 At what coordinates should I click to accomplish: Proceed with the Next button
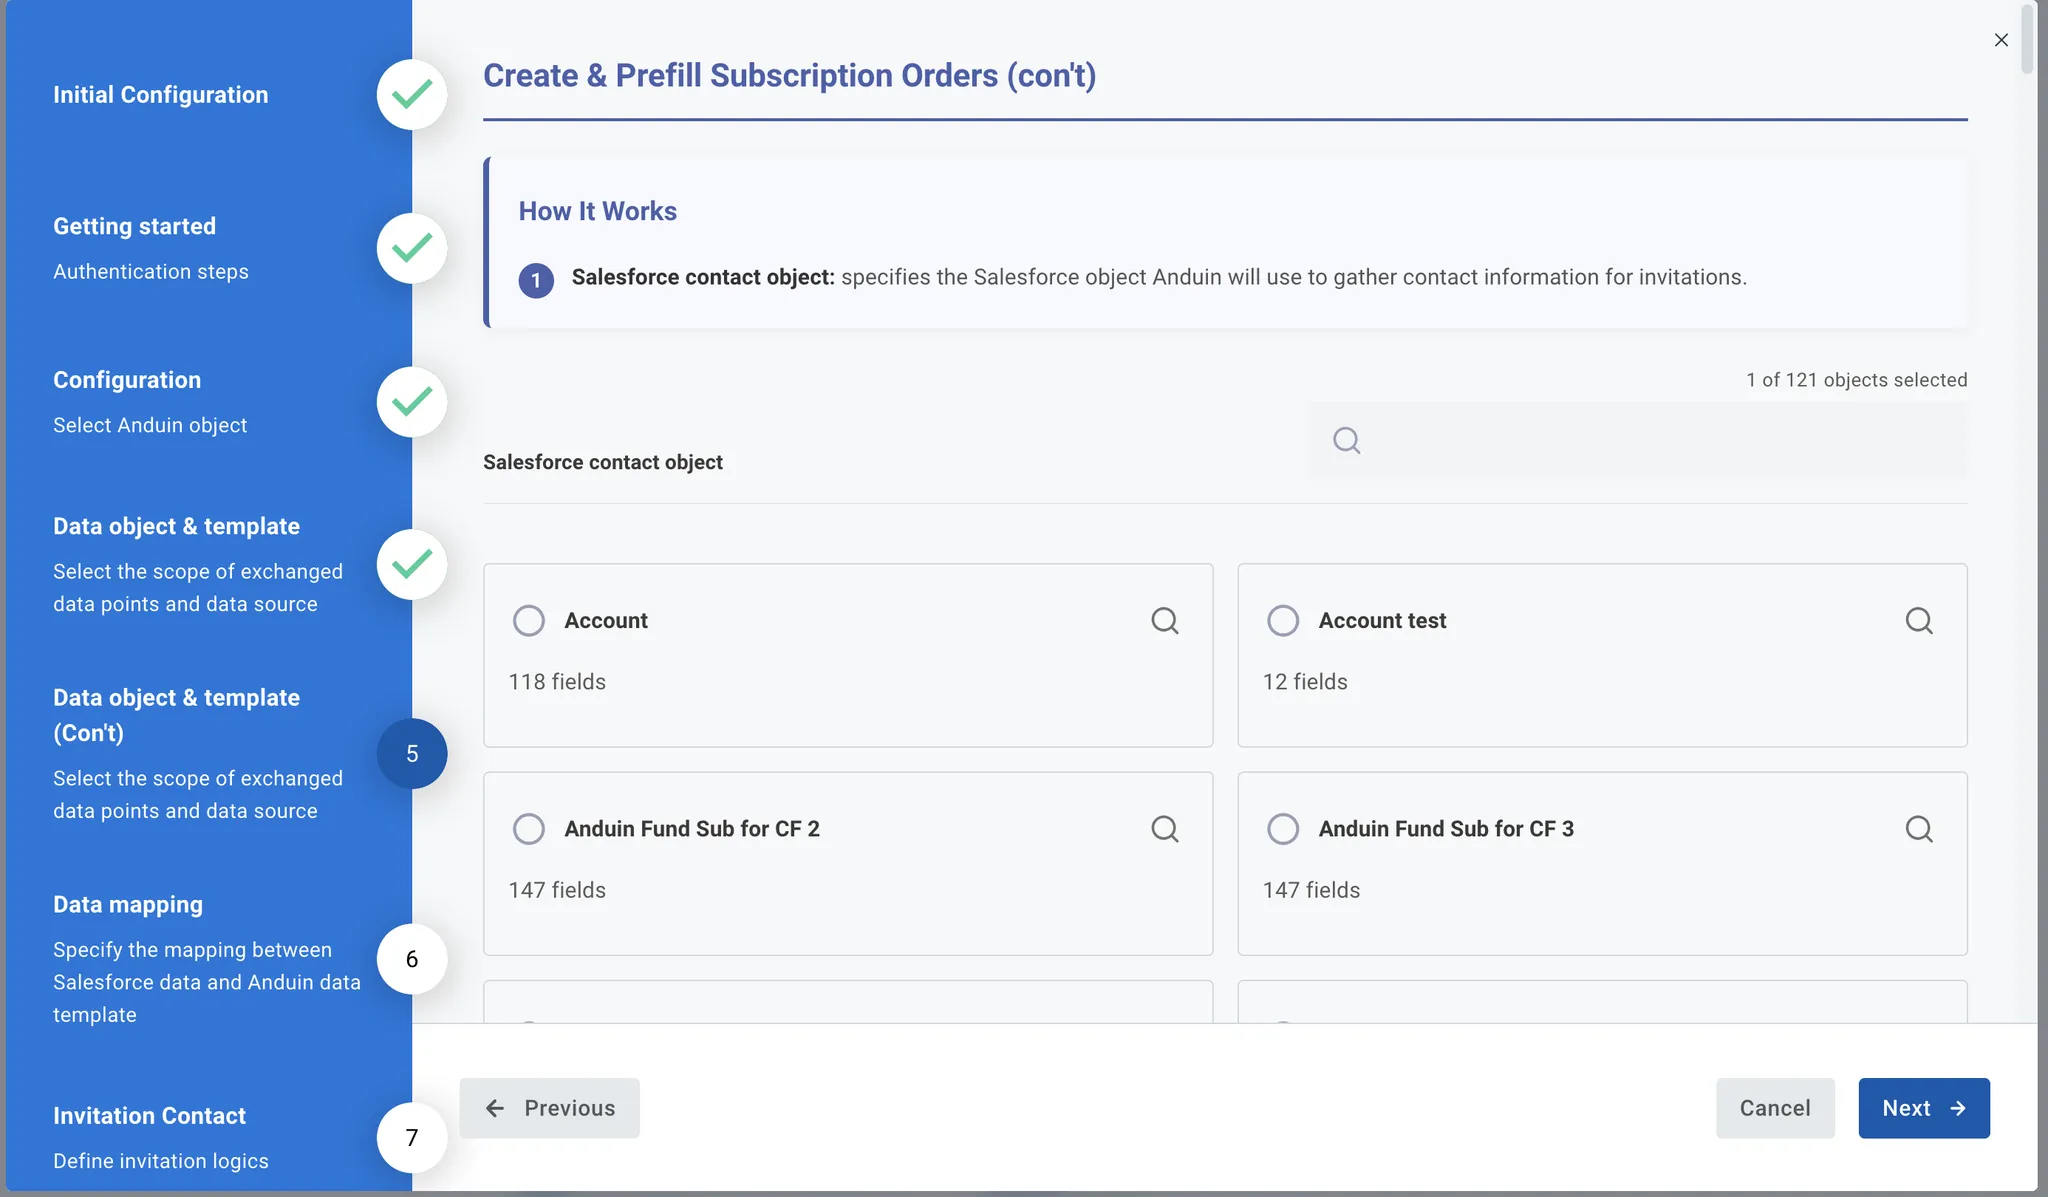(1924, 1108)
